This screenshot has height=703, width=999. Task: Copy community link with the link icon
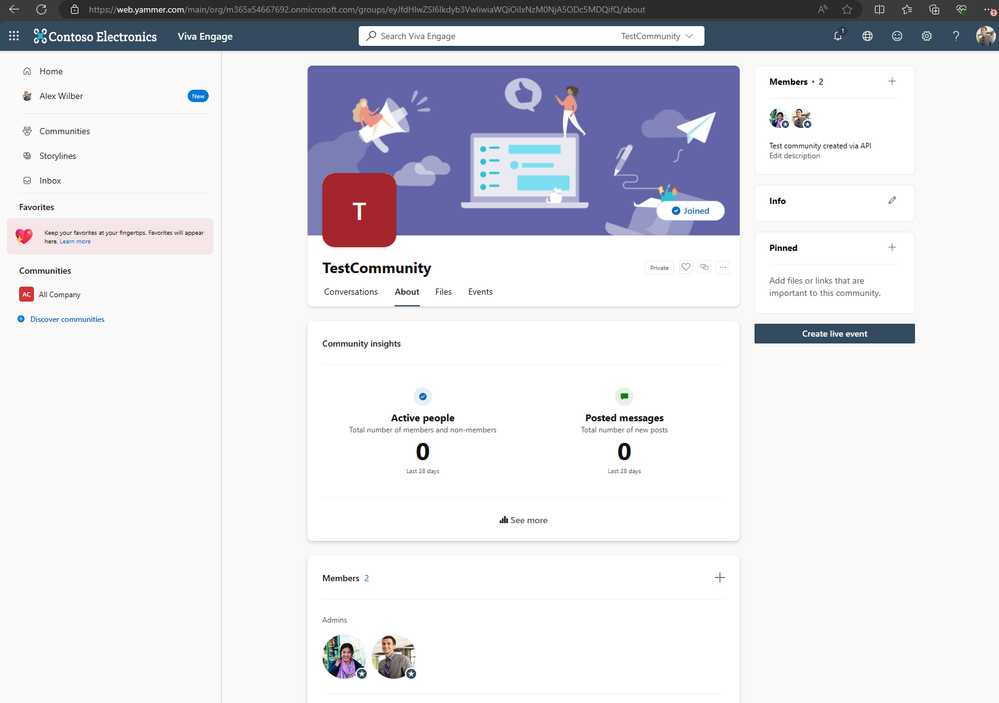(x=704, y=267)
